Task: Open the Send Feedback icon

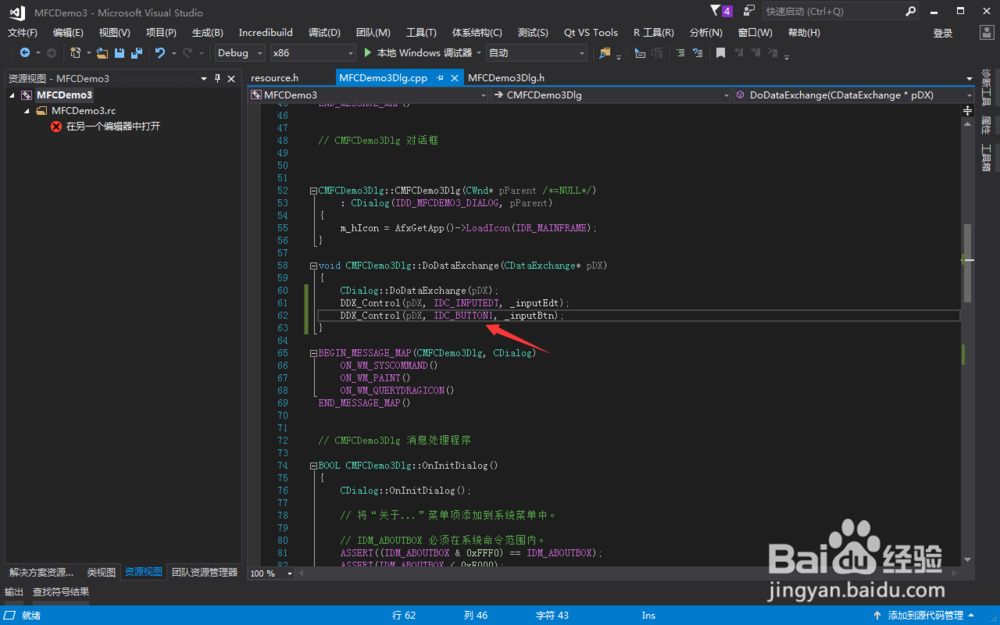Action: click(x=749, y=11)
